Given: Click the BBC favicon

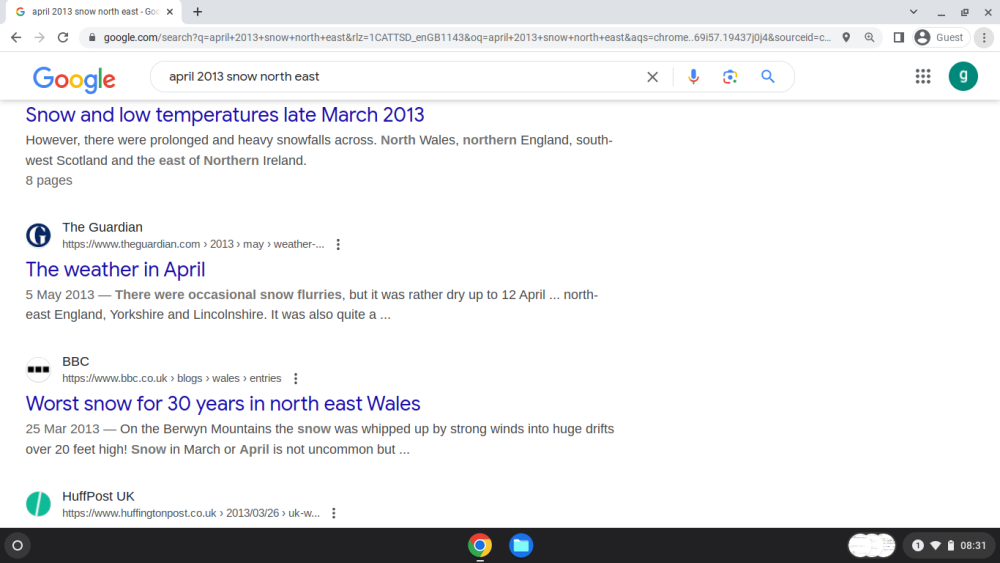Looking at the screenshot, I should 38,369.
